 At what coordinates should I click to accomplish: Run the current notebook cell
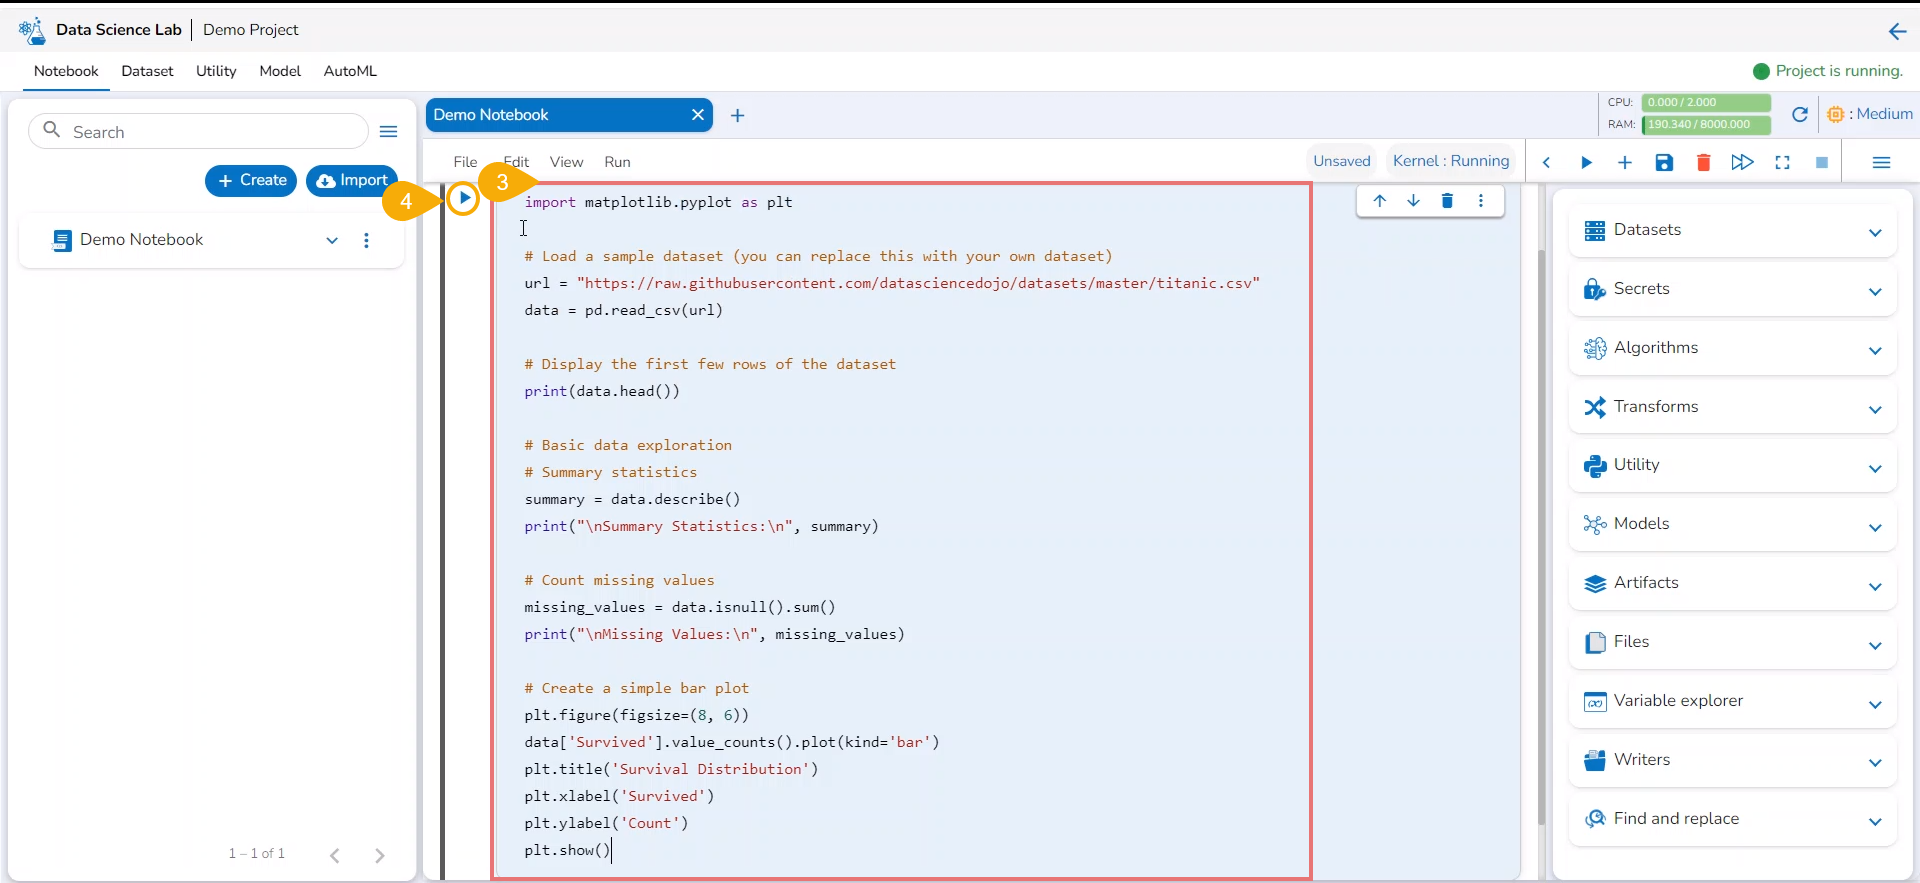pos(464,198)
